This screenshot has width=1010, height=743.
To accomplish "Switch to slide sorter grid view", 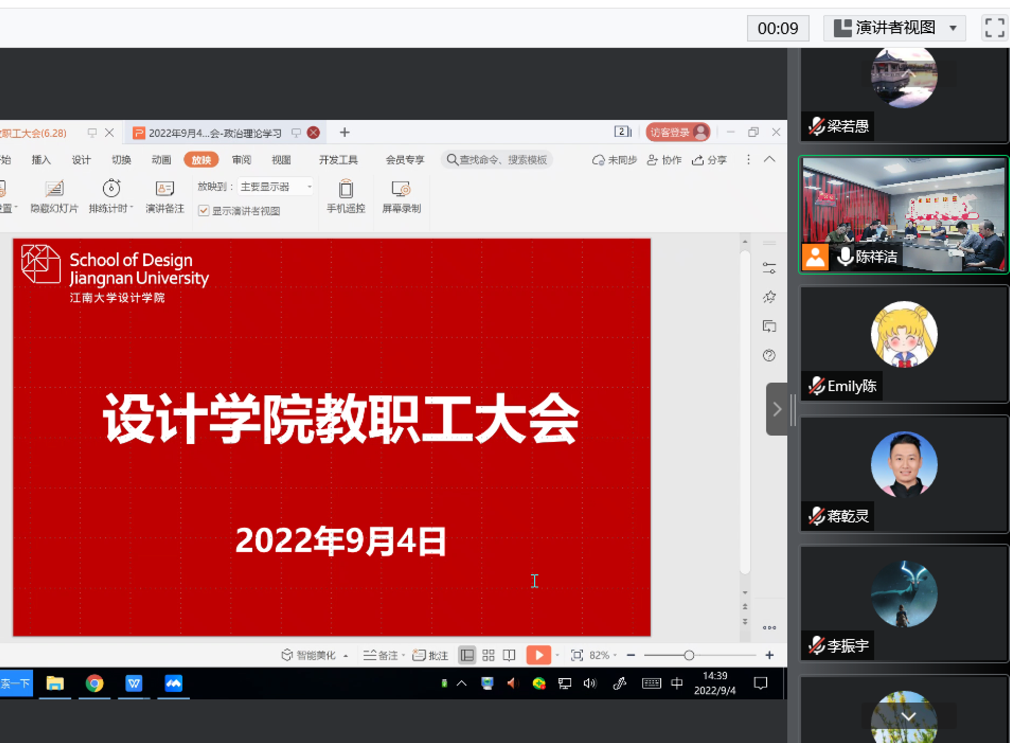I will [488, 655].
